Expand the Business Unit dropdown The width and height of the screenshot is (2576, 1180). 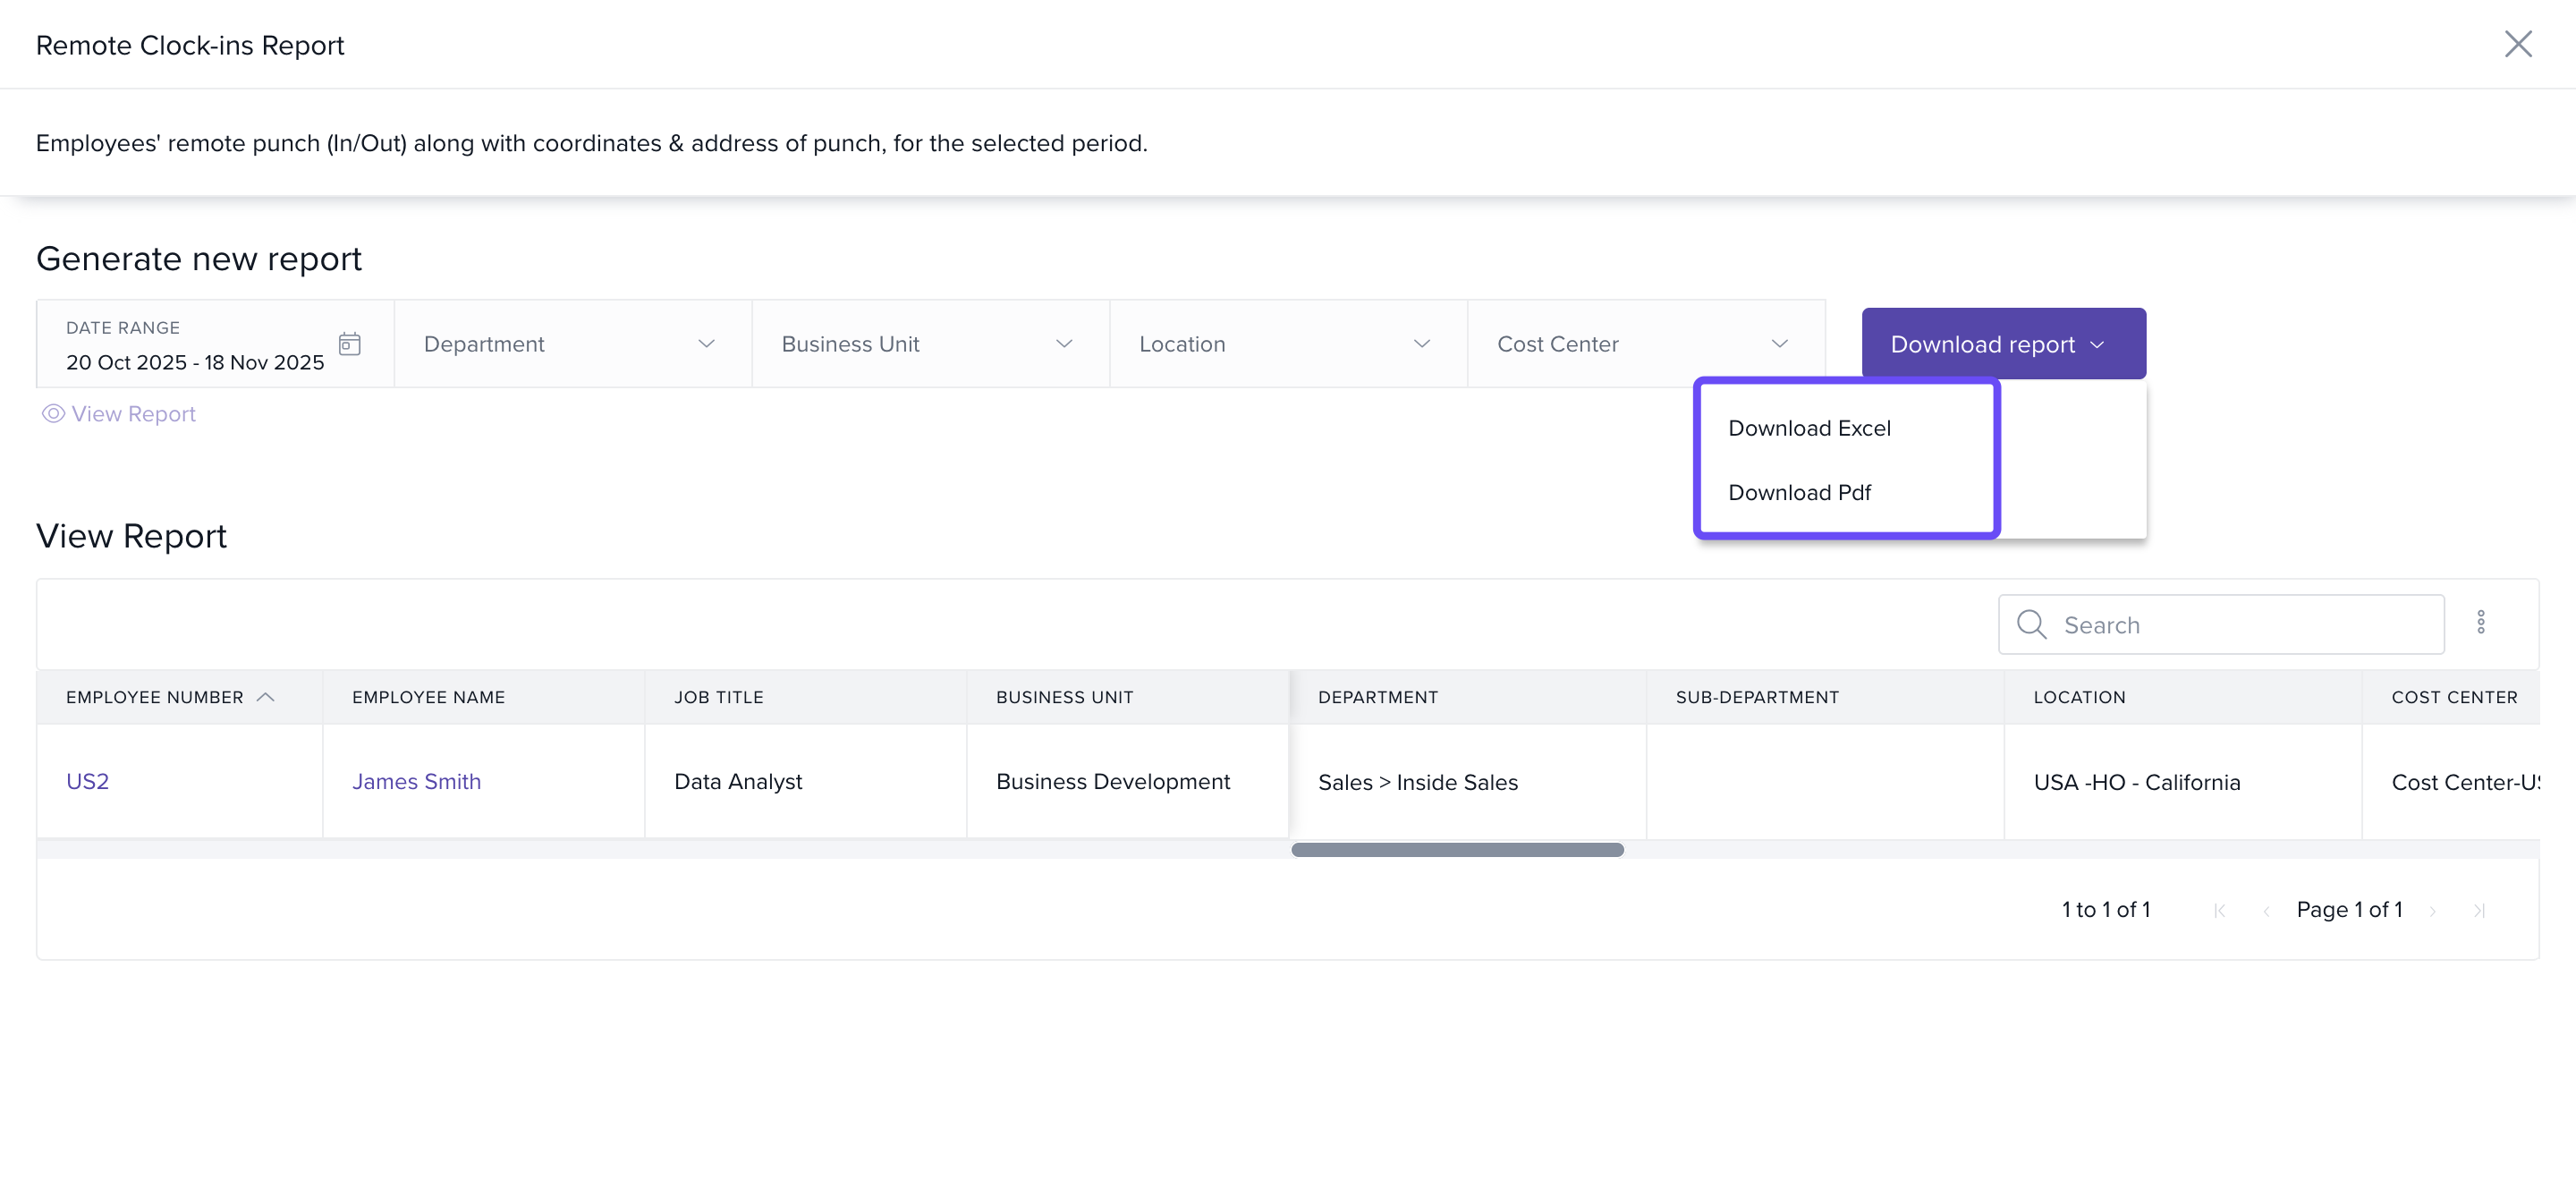coord(929,344)
